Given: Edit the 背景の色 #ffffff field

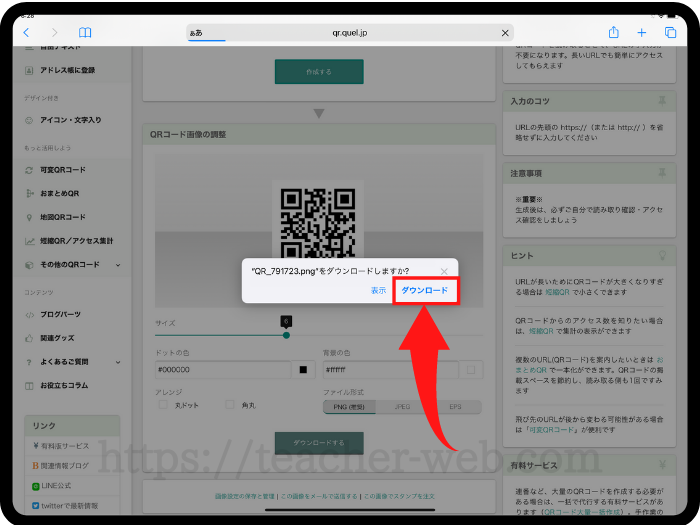Looking at the screenshot, I should coord(391,370).
